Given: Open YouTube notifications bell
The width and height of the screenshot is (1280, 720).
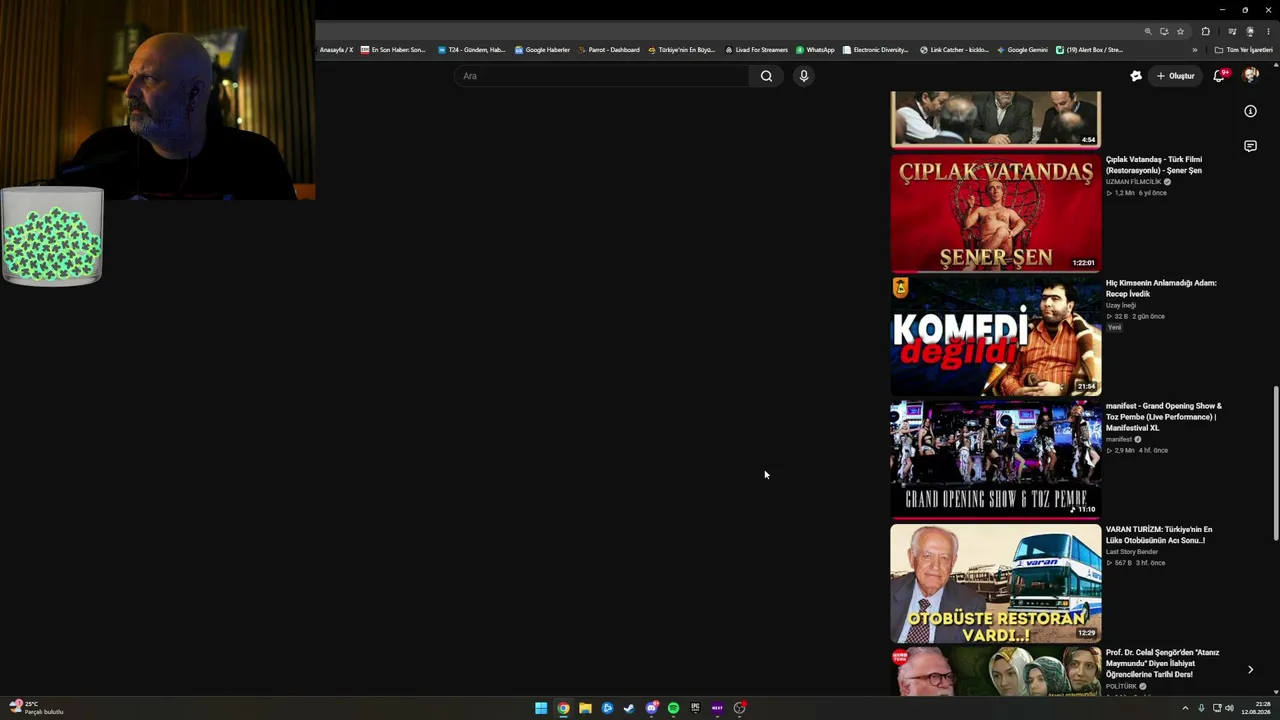Looking at the screenshot, I should (1219, 76).
